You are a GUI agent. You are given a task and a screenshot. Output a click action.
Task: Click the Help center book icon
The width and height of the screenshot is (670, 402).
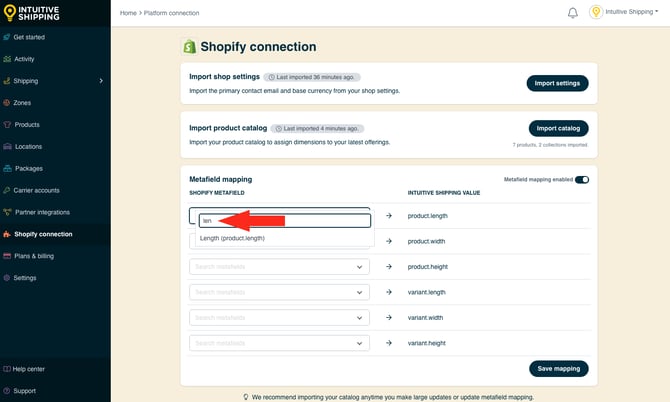[x=7, y=369]
